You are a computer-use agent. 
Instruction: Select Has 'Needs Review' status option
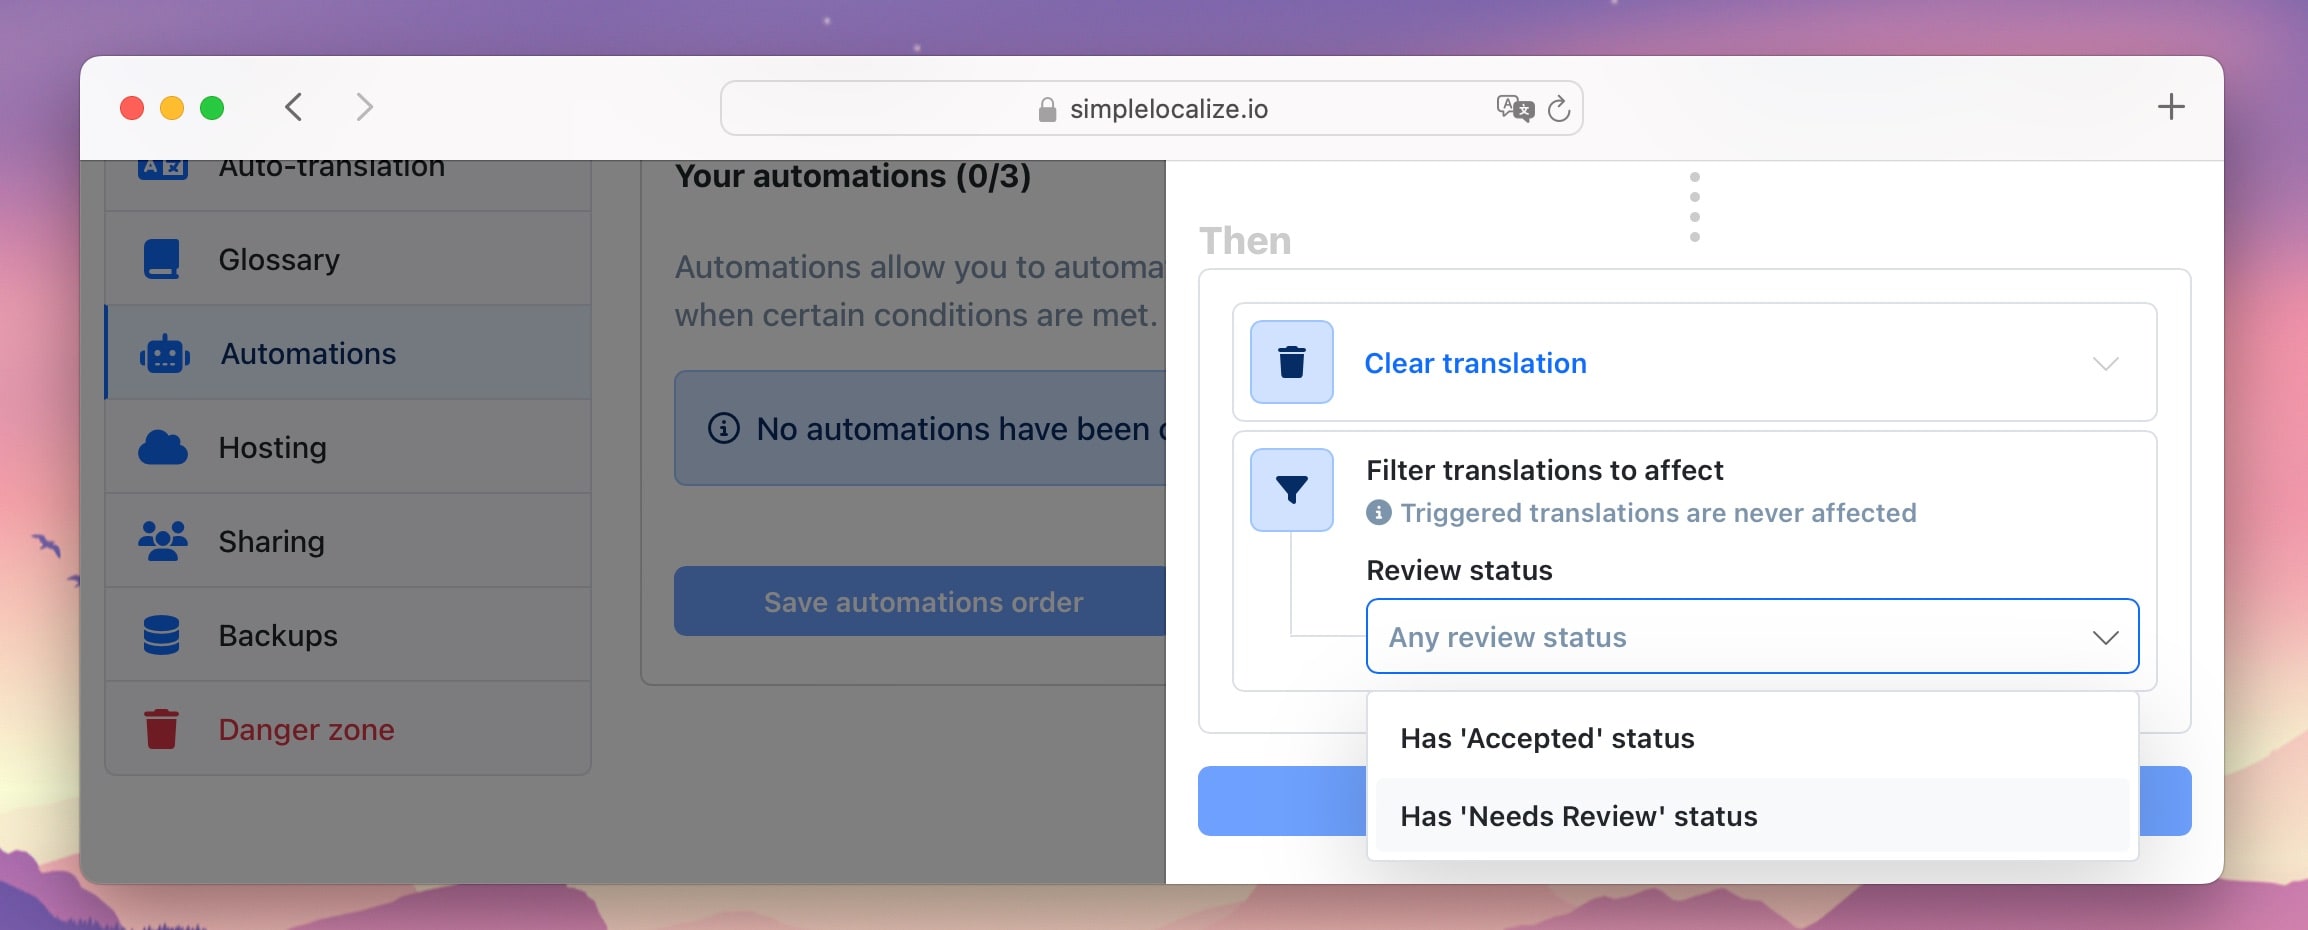pyautogui.click(x=1752, y=816)
